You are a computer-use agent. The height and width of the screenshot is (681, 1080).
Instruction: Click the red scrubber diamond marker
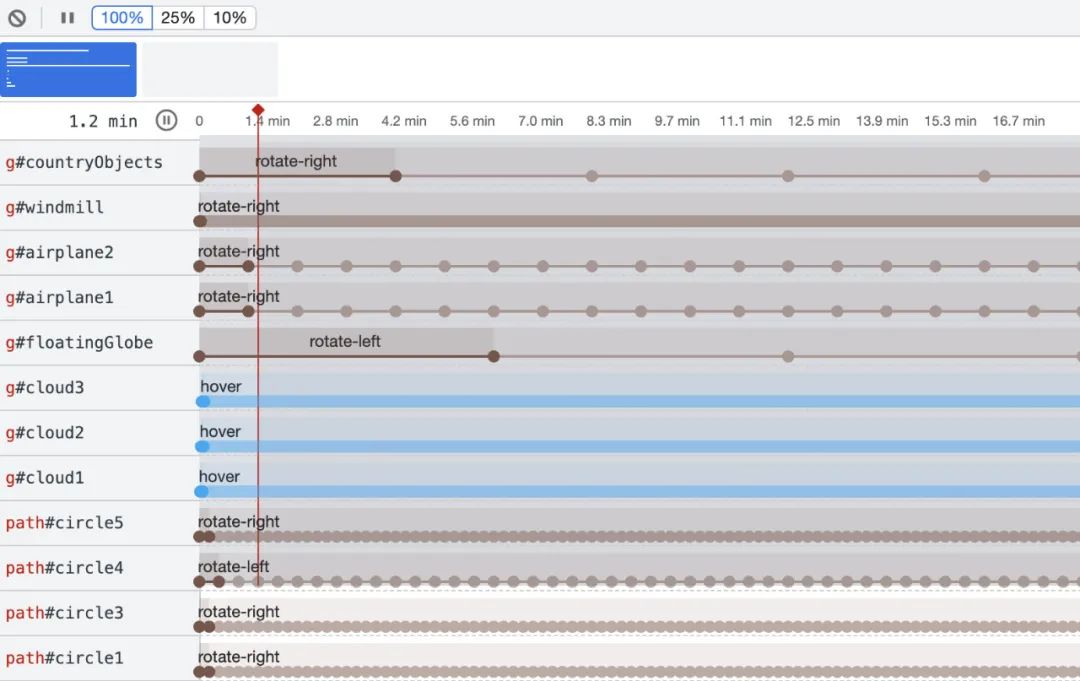point(258,109)
